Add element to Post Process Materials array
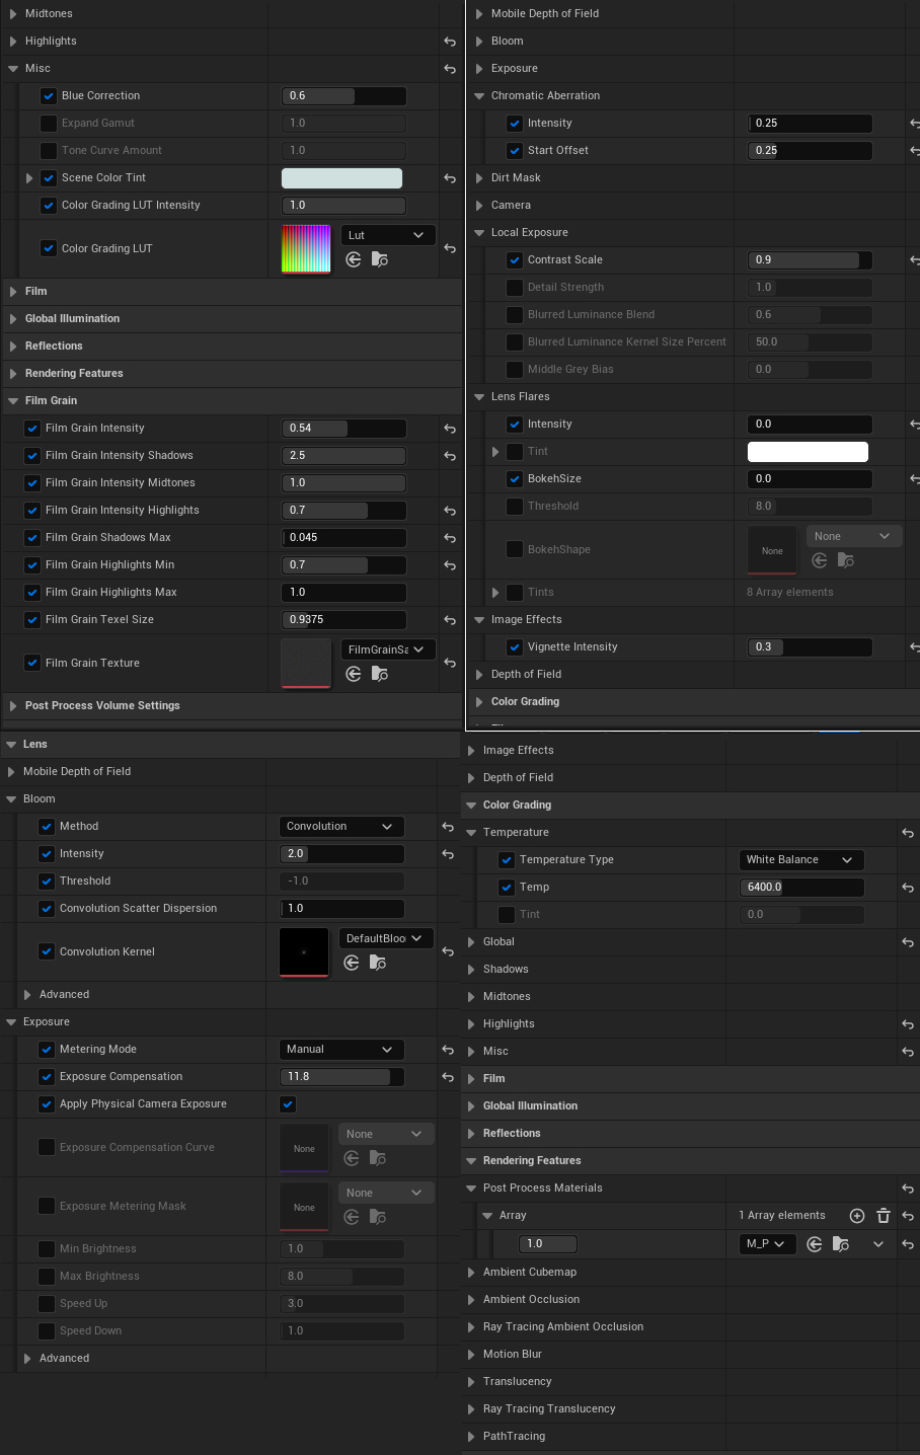Image resolution: width=920 pixels, height=1455 pixels. (x=856, y=1216)
